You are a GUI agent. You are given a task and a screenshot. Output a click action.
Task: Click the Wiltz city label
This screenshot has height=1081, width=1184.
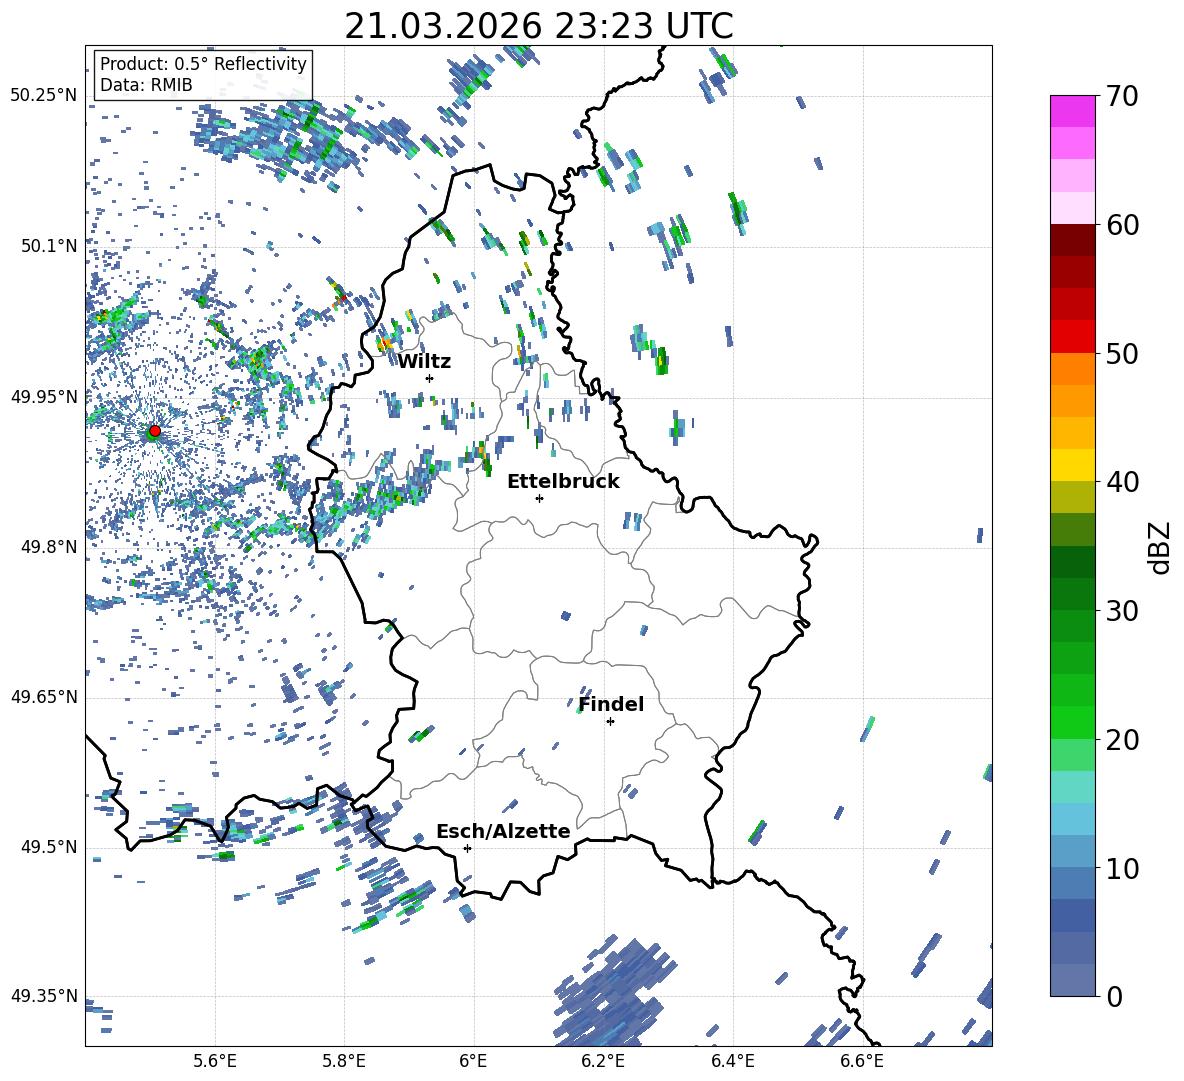[424, 361]
